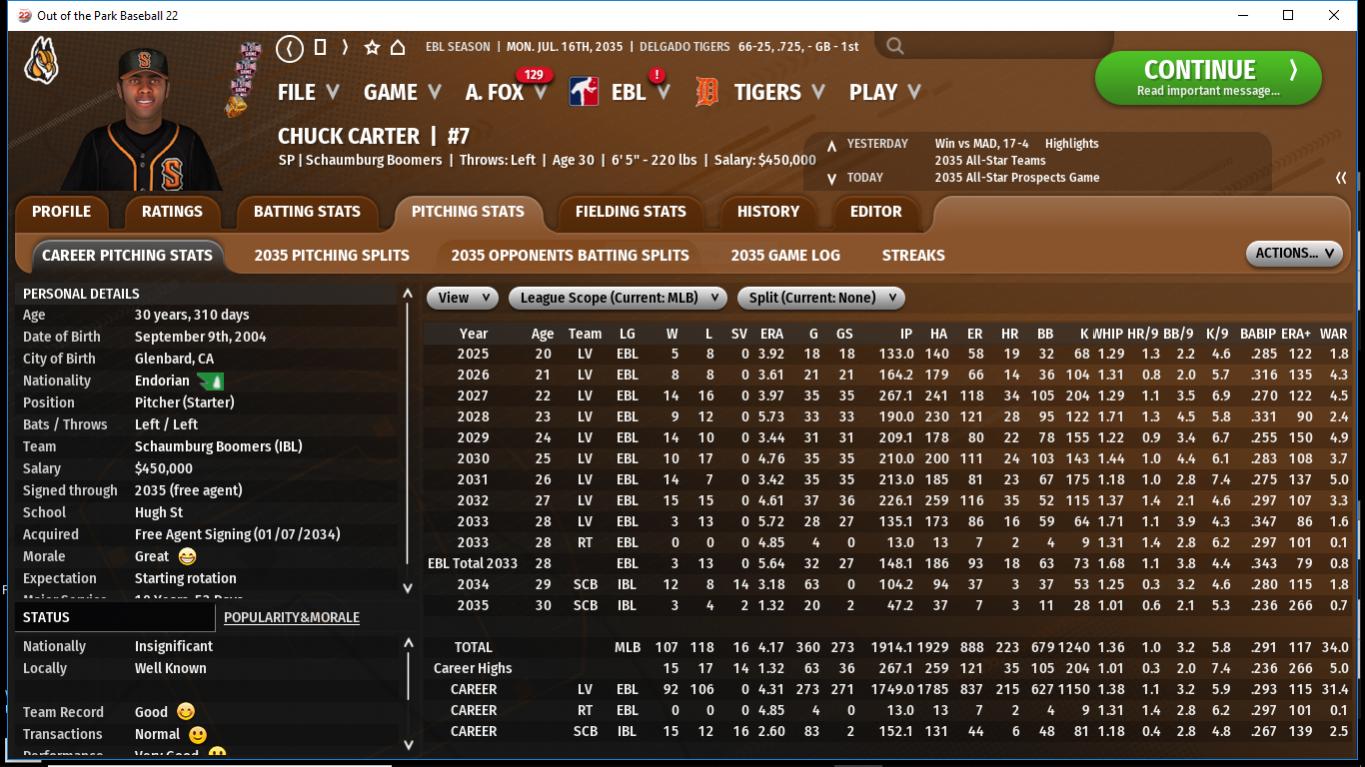
Task: Click the forward navigation arrow icon
Action: [x=345, y=47]
